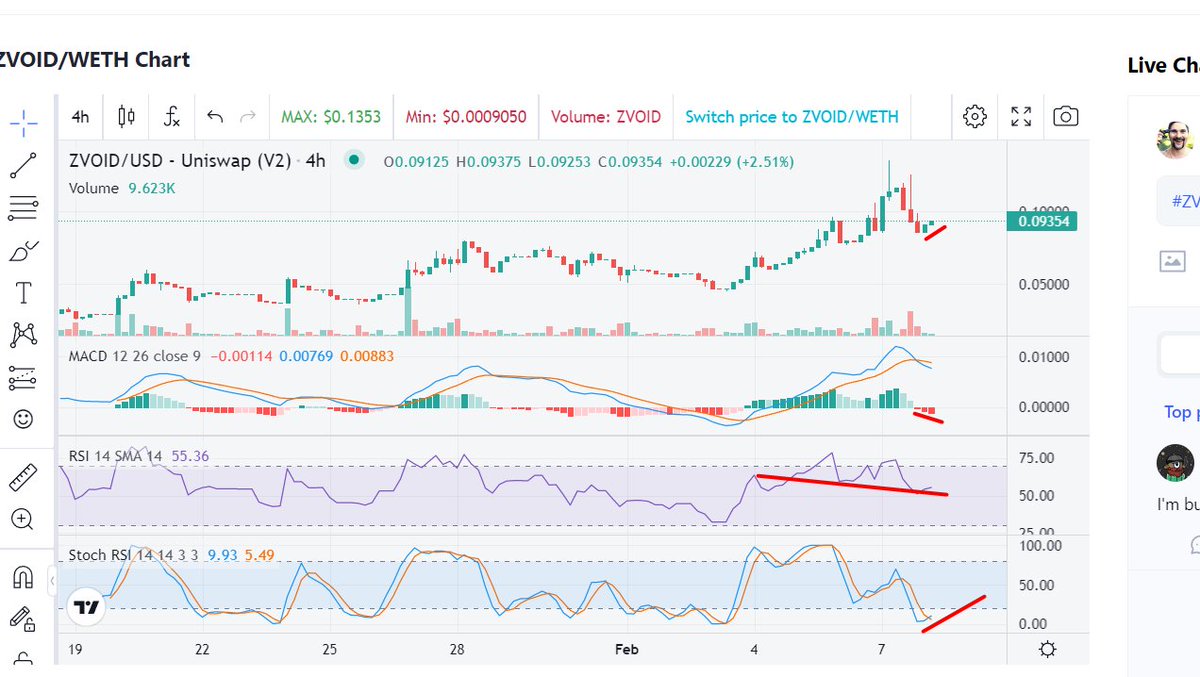The width and height of the screenshot is (1200, 677).
Task: Click the 28 date label on time axis
Action: 457,649
